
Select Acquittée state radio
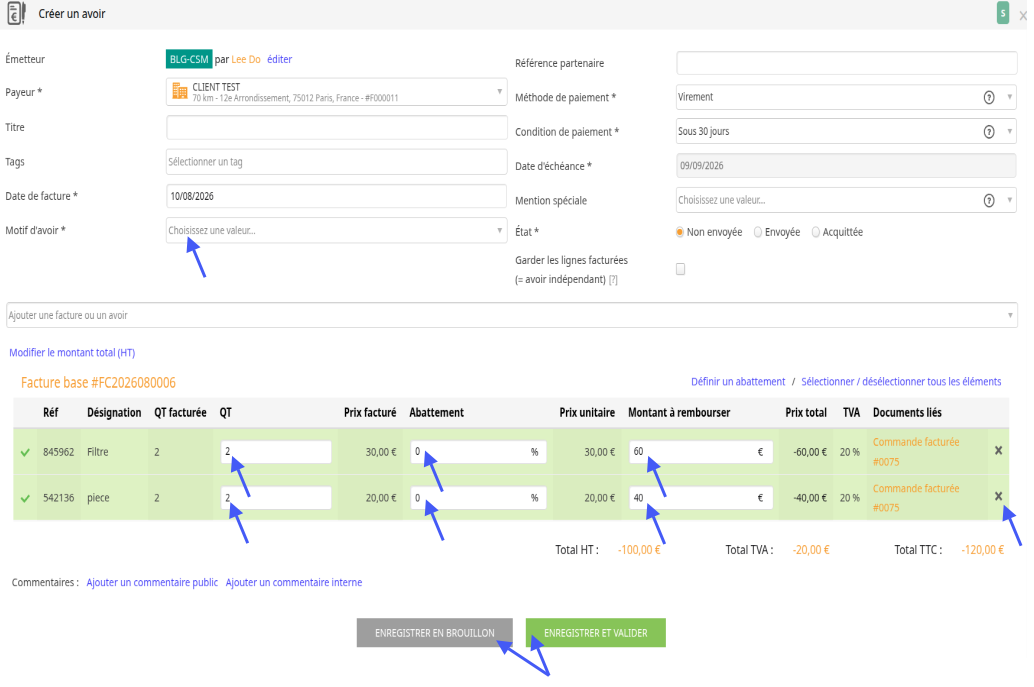(x=816, y=232)
